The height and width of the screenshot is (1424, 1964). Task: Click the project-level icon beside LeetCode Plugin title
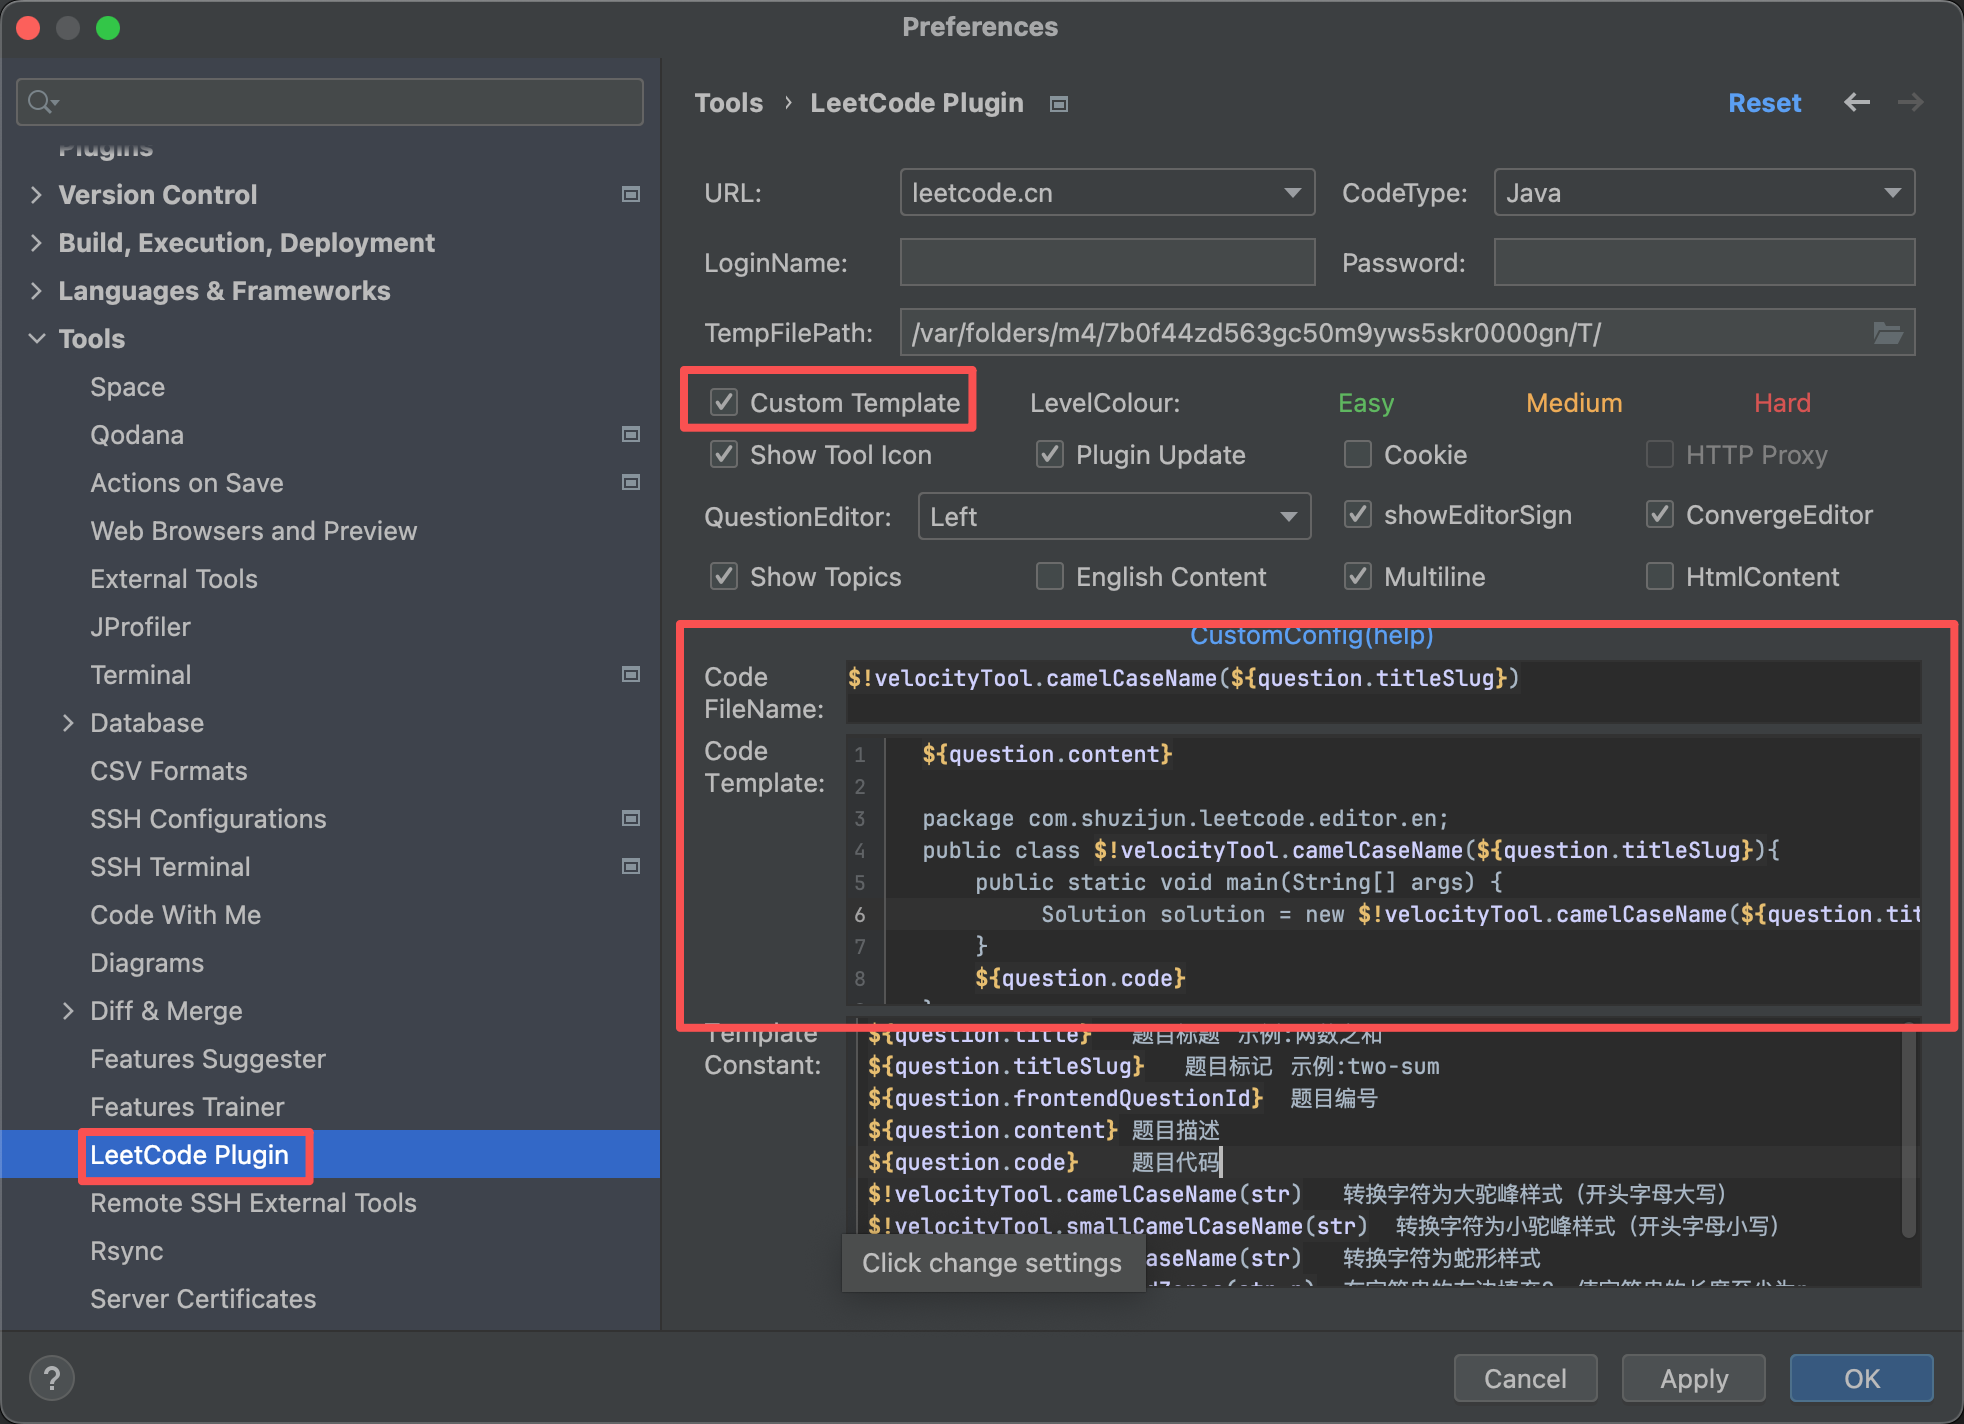[1059, 104]
